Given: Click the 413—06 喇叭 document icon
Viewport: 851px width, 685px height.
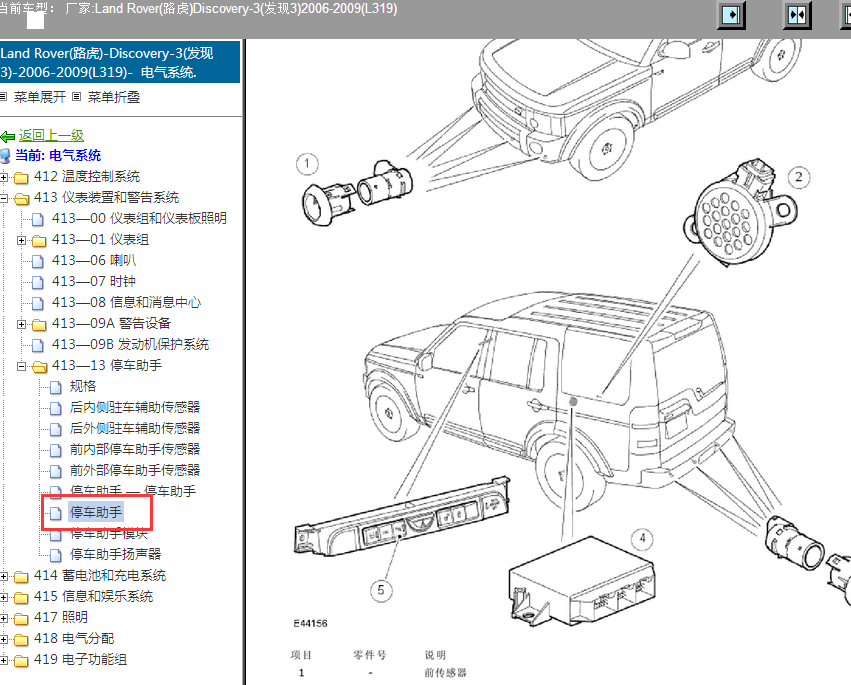Looking at the screenshot, I should point(37,261).
